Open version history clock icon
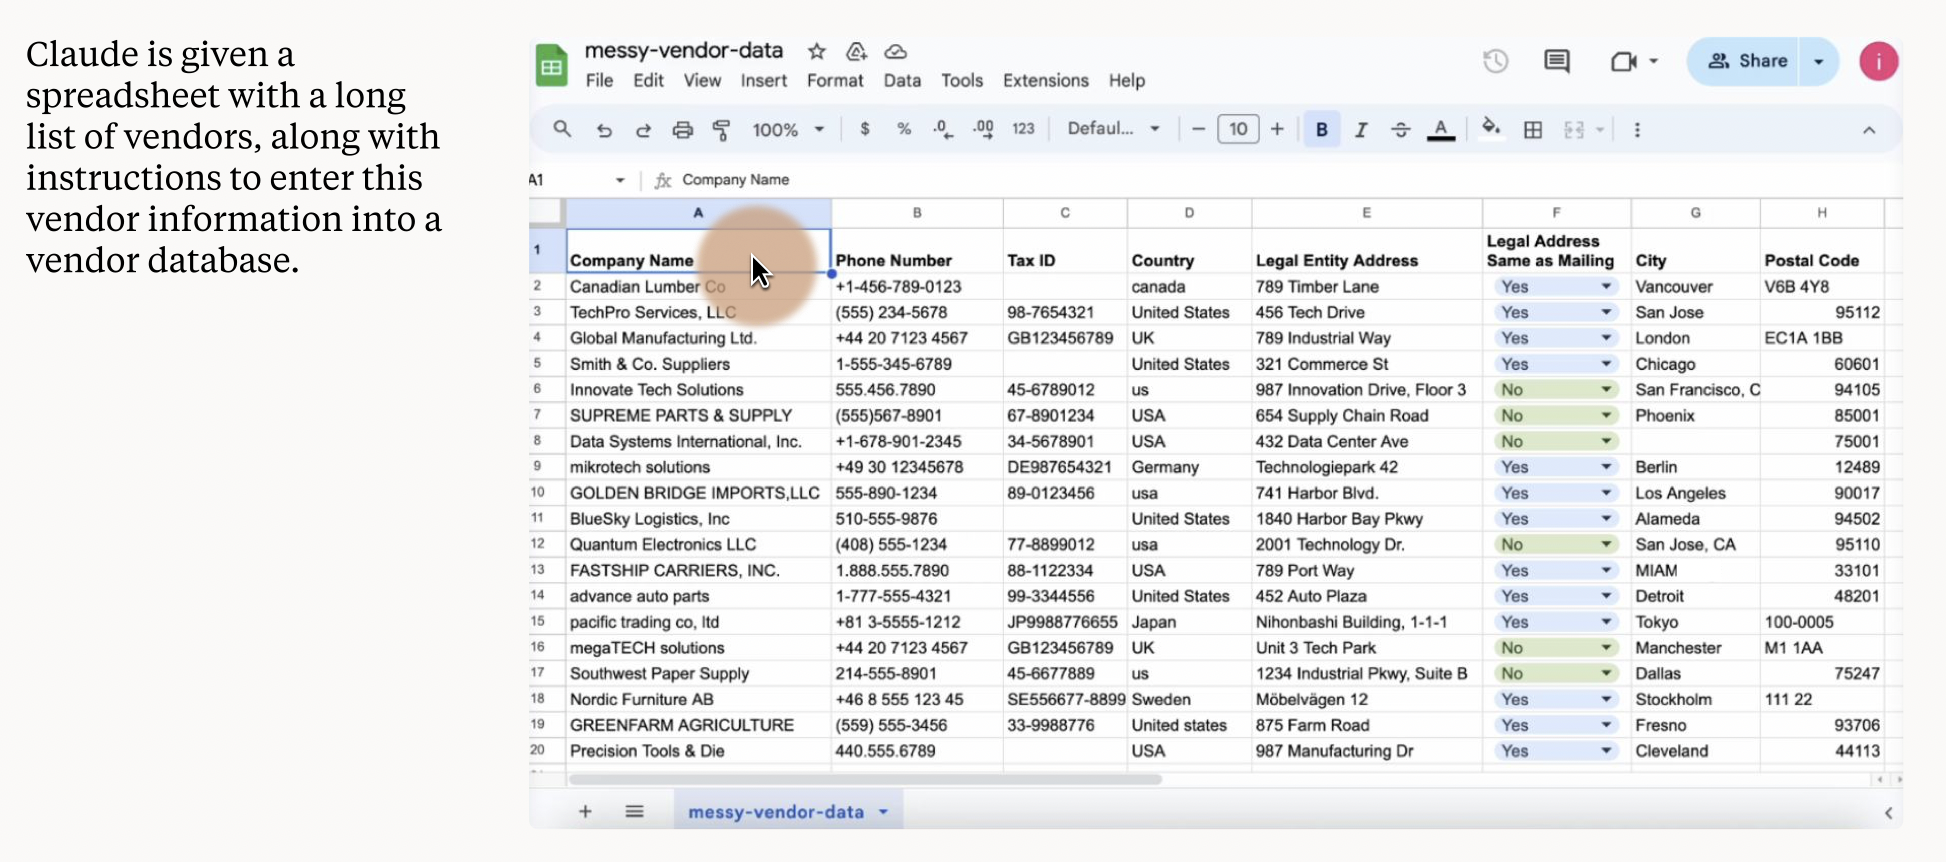 click(1495, 61)
